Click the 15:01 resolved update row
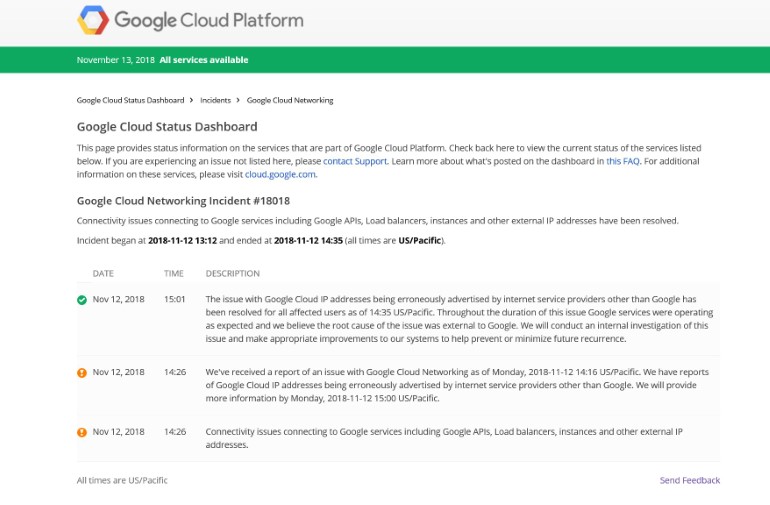Viewport: 770px width, 505px height. [x=400, y=318]
